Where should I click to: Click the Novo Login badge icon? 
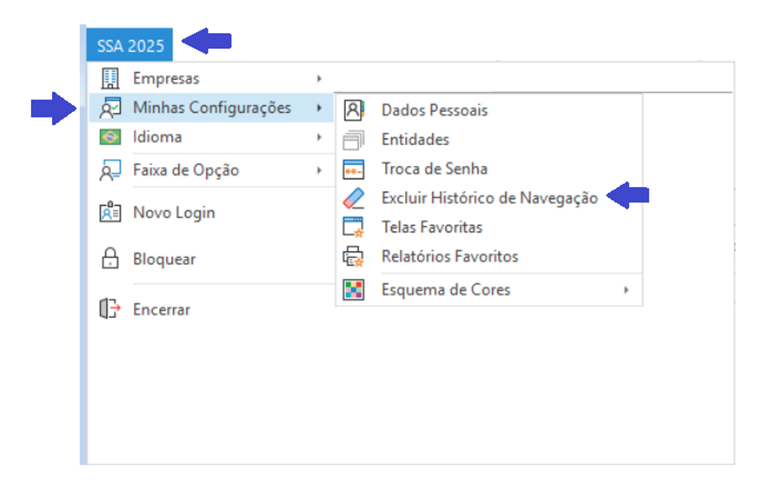(x=110, y=212)
